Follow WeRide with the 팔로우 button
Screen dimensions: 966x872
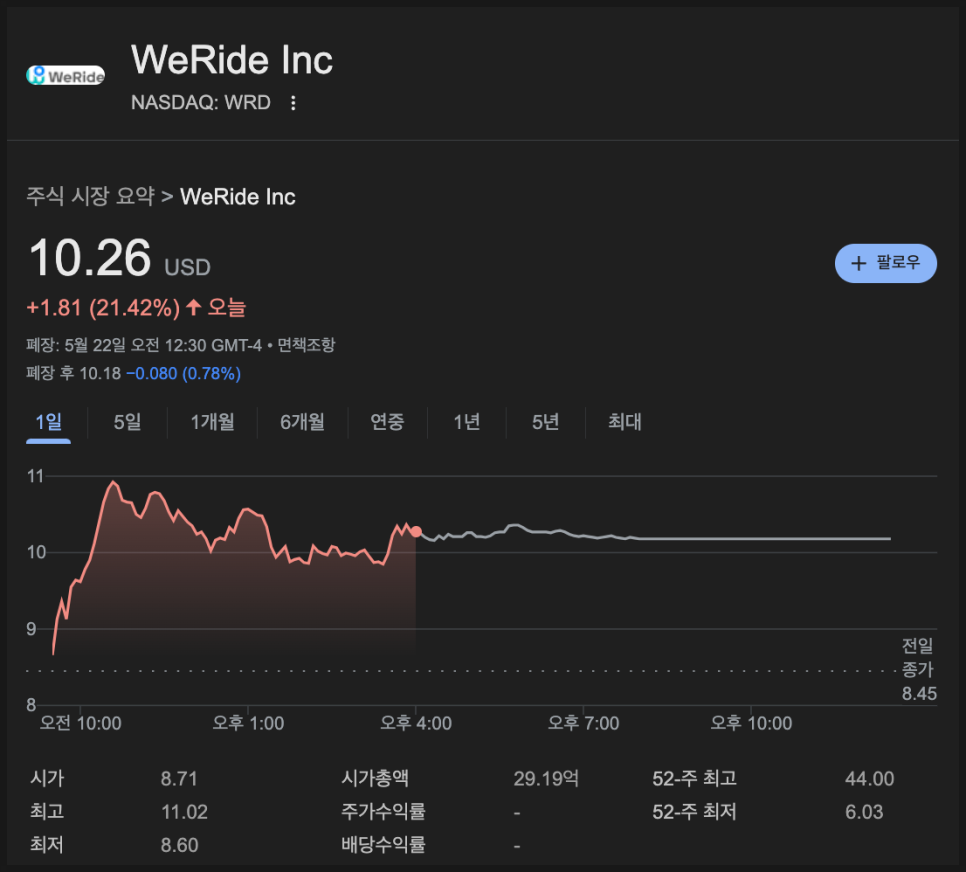point(885,263)
